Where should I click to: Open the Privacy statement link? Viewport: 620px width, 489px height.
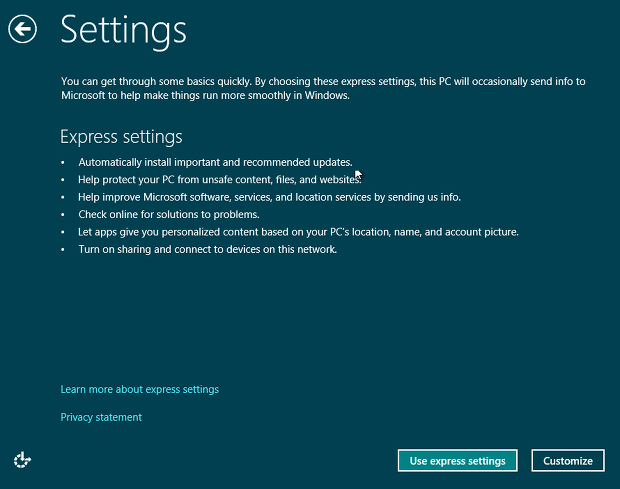coord(101,417)
